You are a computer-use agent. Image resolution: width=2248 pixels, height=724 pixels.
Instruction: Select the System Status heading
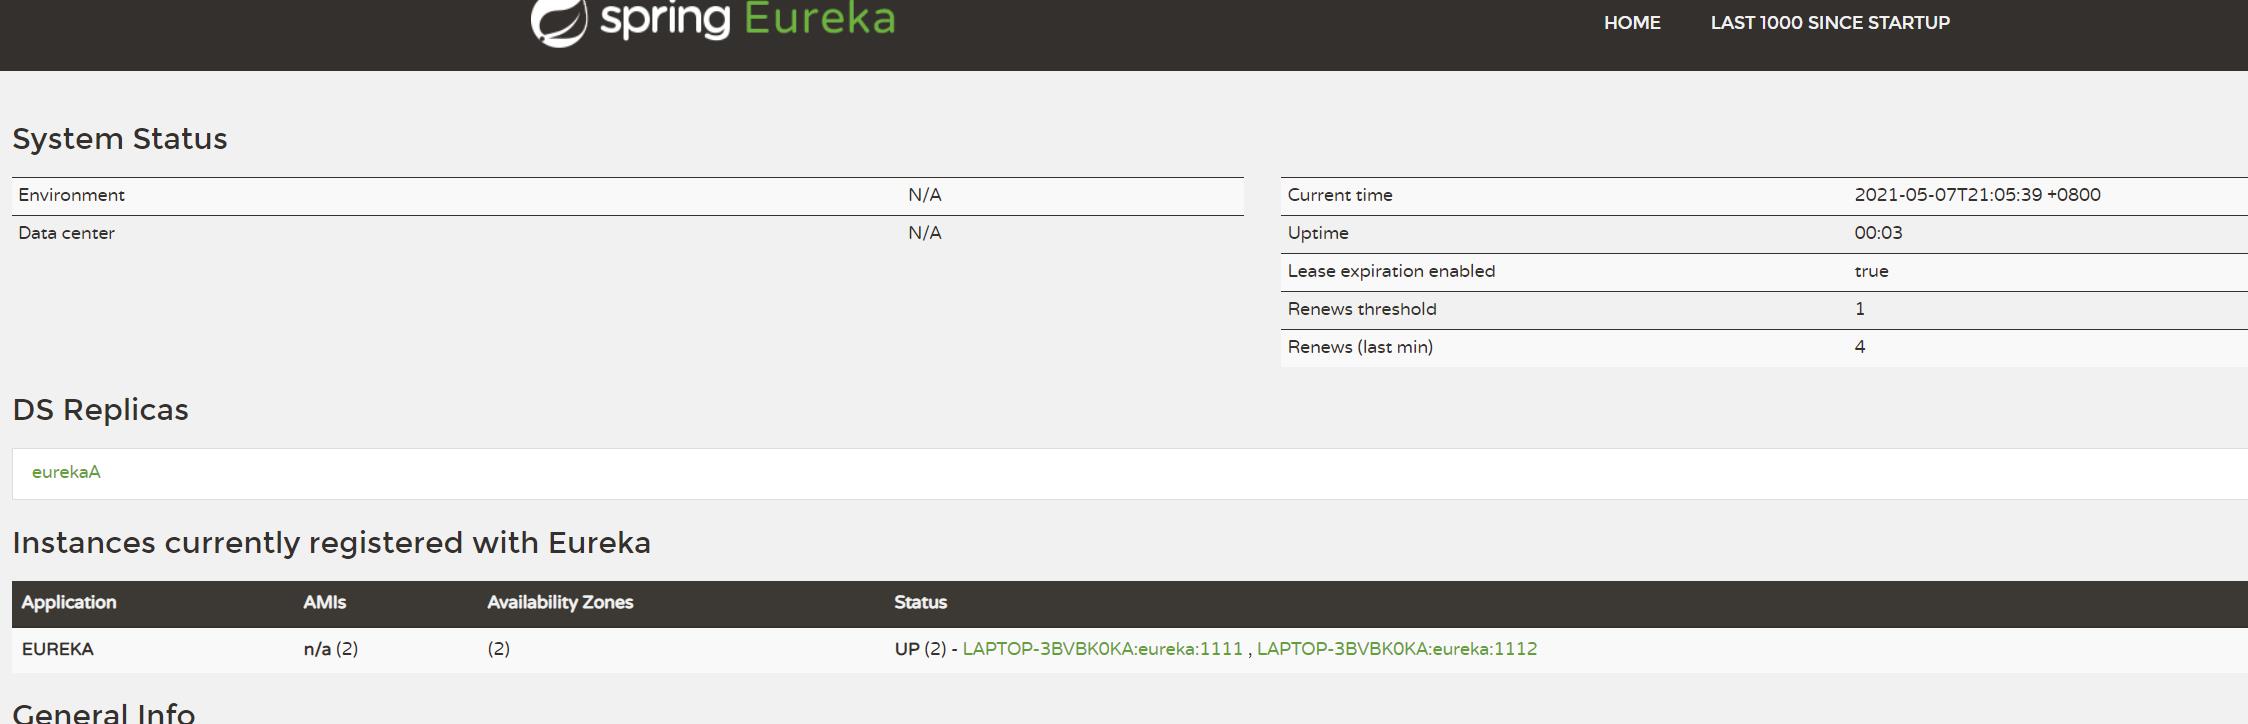[120, 138]
